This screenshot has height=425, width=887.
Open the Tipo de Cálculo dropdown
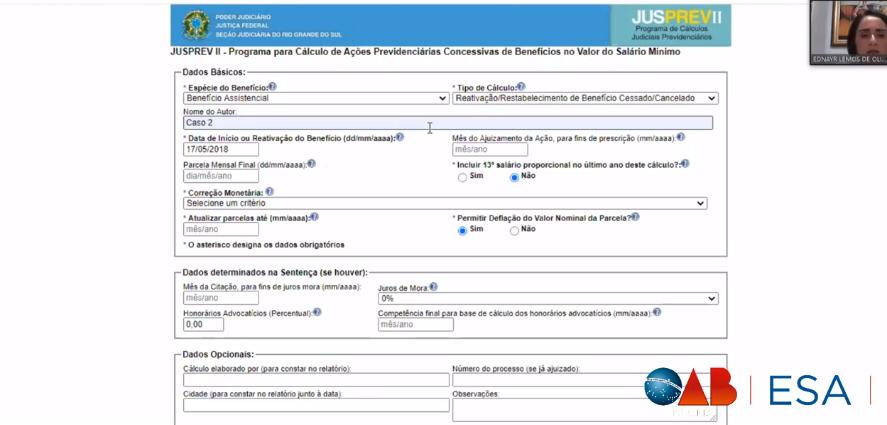coord(585,98)
